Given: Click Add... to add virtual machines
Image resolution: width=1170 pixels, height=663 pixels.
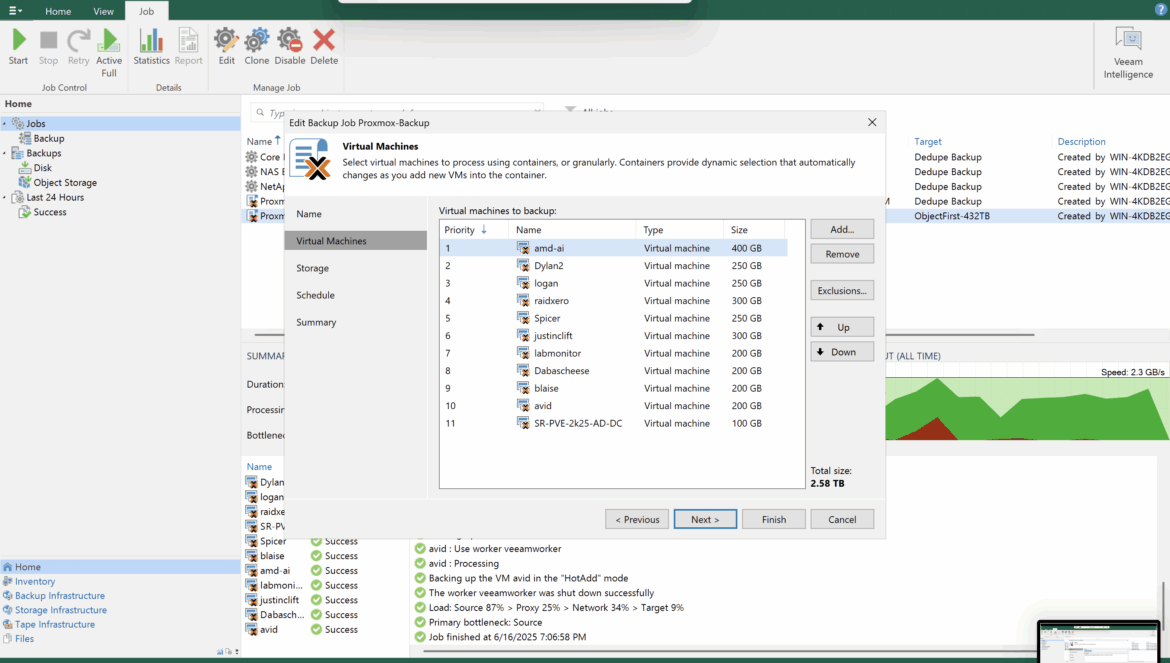Looking at the screenshot, I should click(x=842, y=229).
